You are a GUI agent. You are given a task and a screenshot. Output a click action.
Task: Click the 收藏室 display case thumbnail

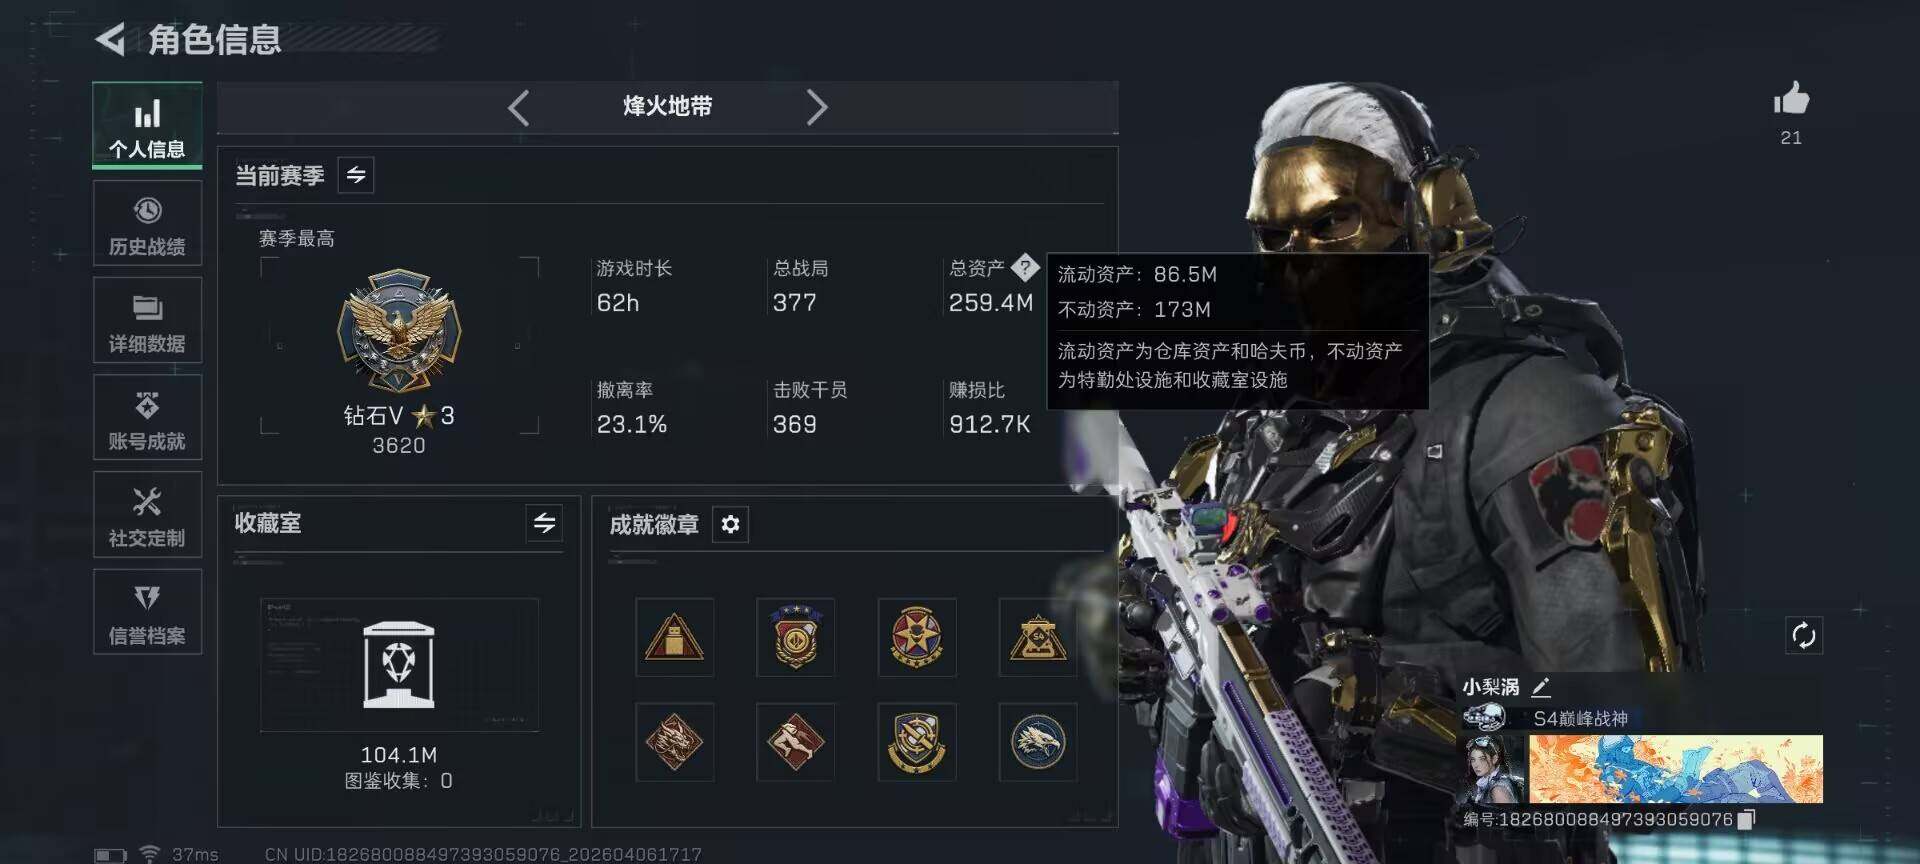point(399,665)
